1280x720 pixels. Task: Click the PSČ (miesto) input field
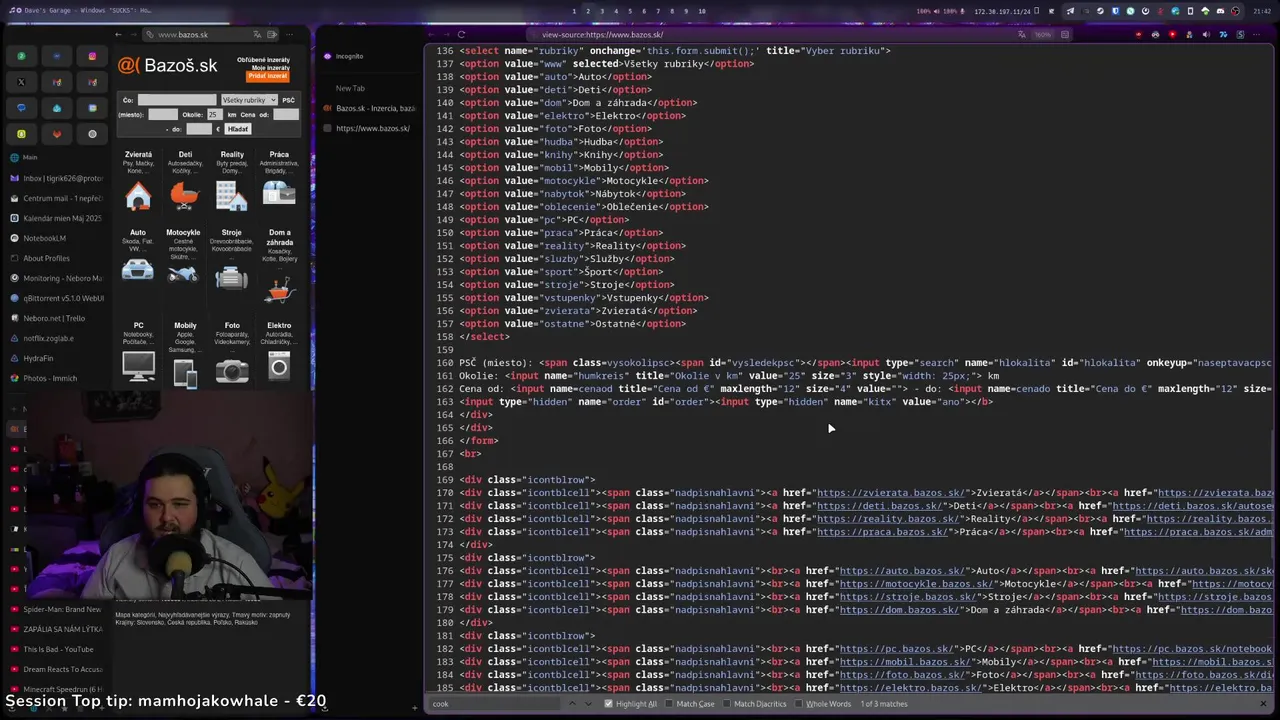pos(163,115)
